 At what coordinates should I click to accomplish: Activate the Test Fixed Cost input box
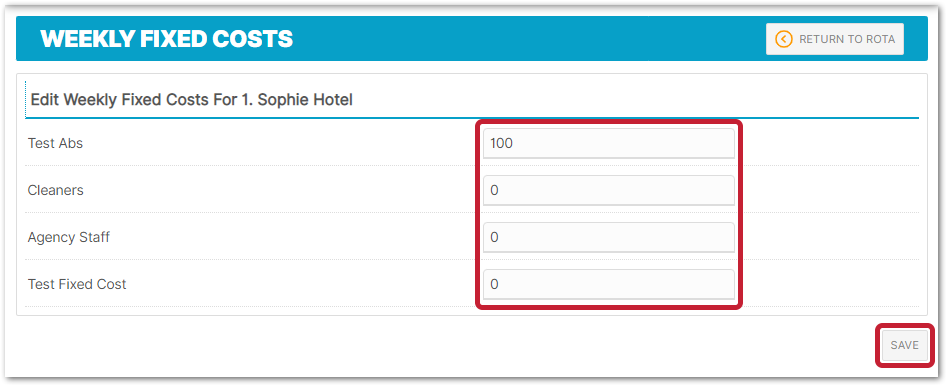pos(608,284)
